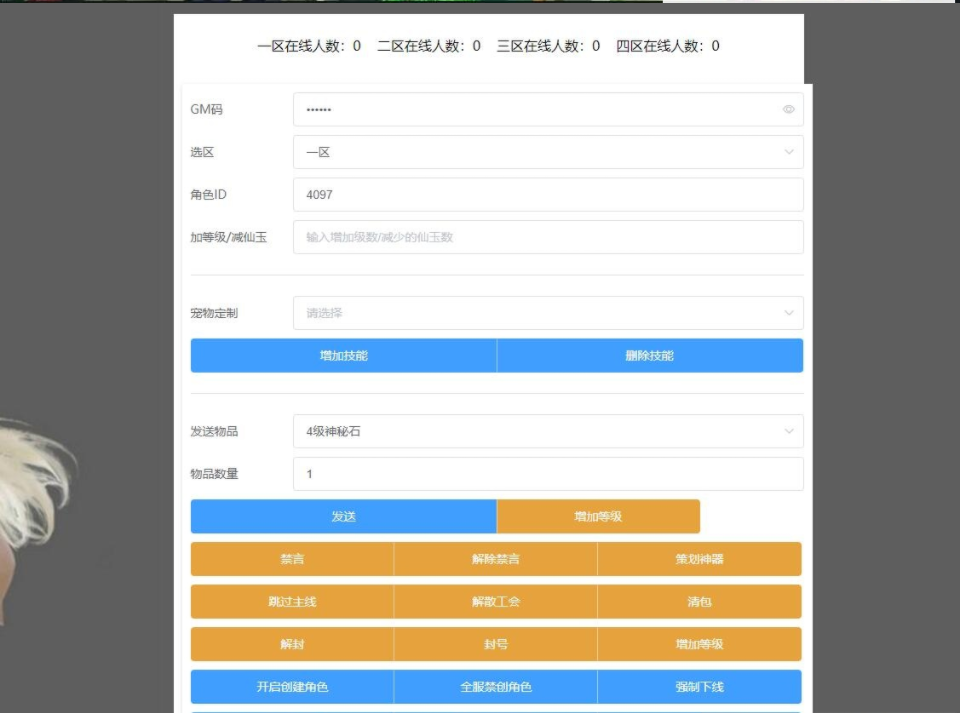The height and width of the screenshot is (713, 960).
Task: Open the 宠物定制 dropdown selector
Action: point(547,313)
